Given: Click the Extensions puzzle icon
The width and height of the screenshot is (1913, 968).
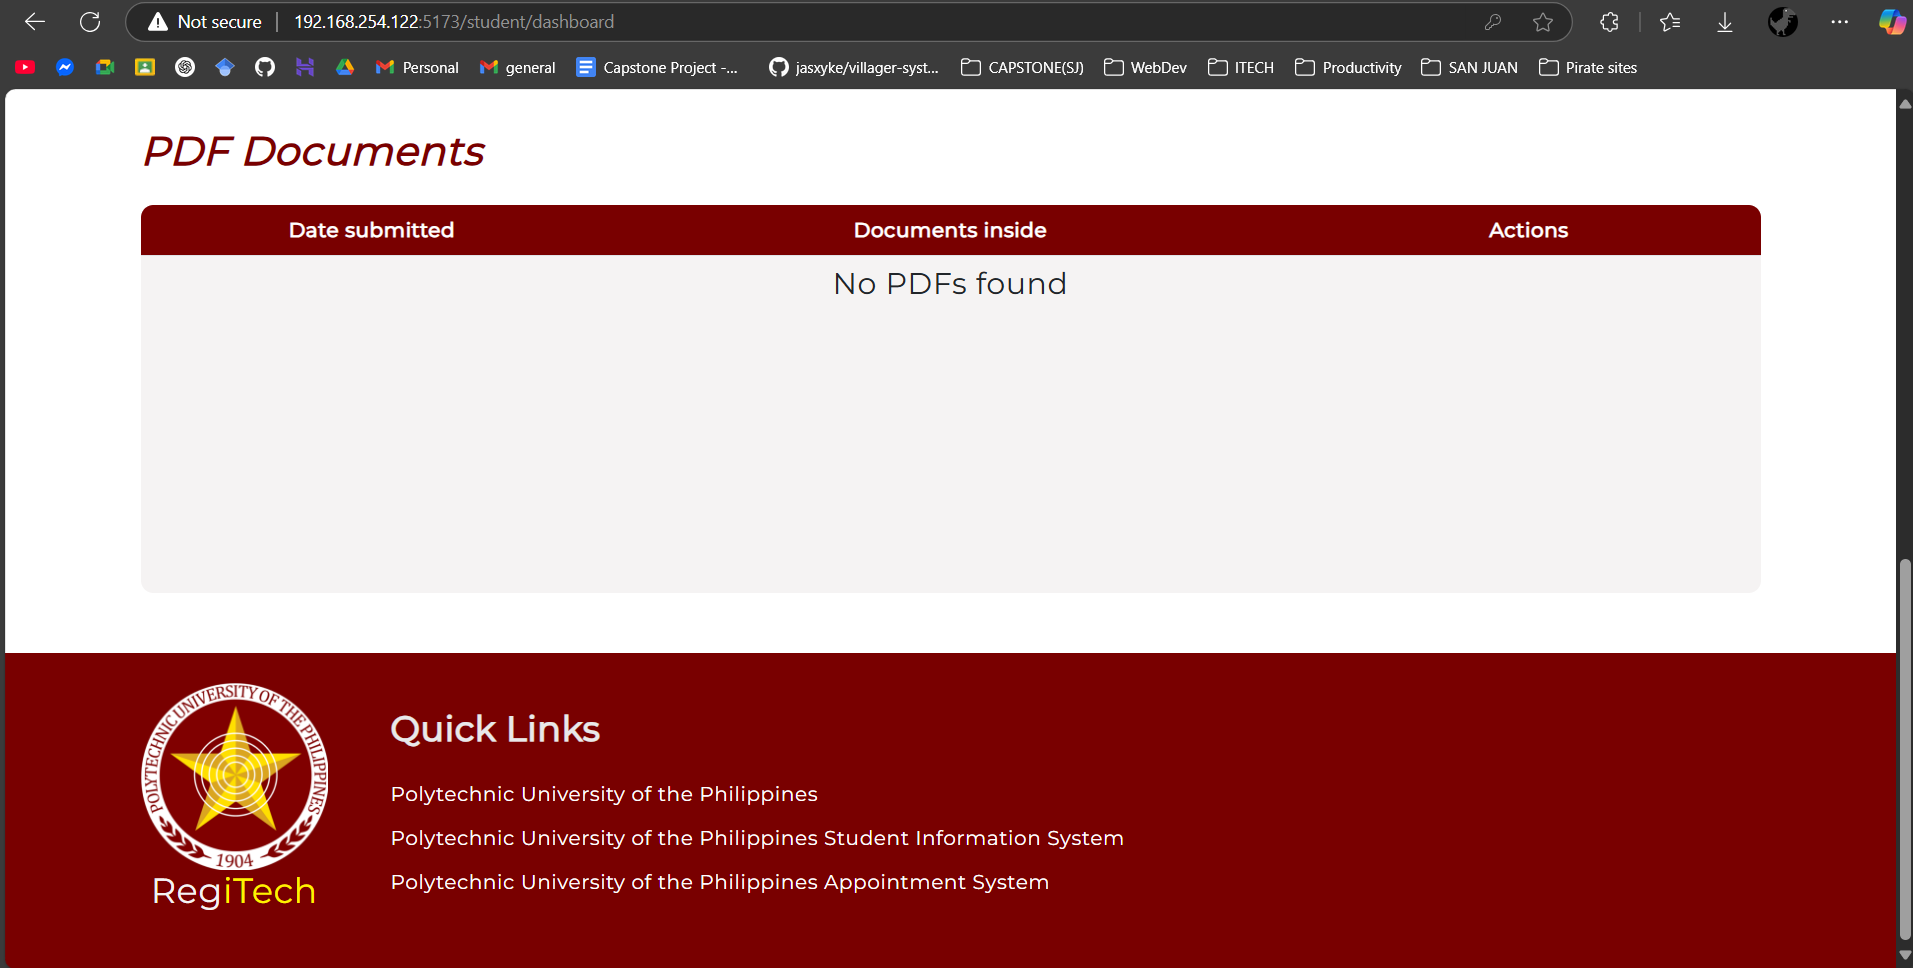Looking at the screenshot, I should (x=1609, y=22).
